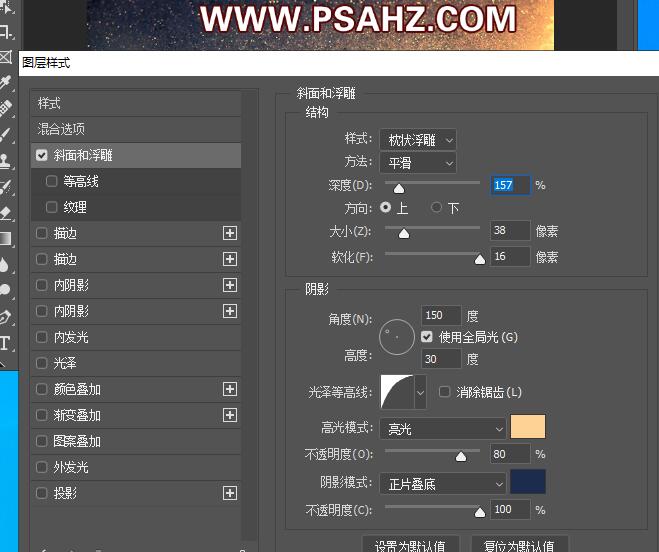Enable 消除锯齿 anti-alias checkbox
Screen dimensions: 659x552
tap(444, 392)
